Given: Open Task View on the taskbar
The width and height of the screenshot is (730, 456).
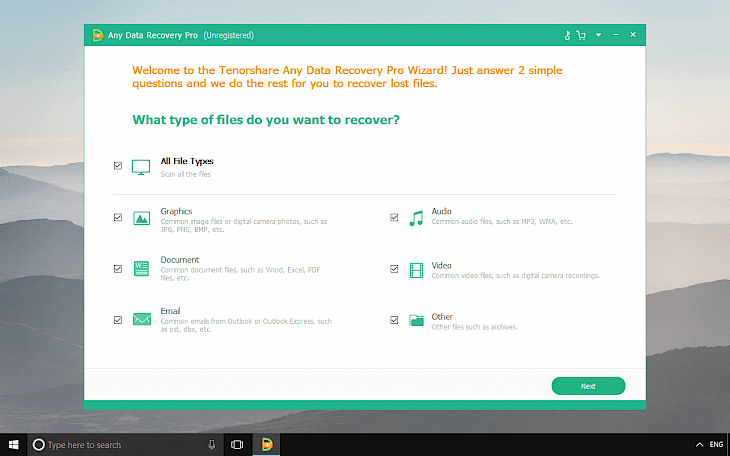Looking at the screenshot, I should pyautogui.click(x=237, y=445).
